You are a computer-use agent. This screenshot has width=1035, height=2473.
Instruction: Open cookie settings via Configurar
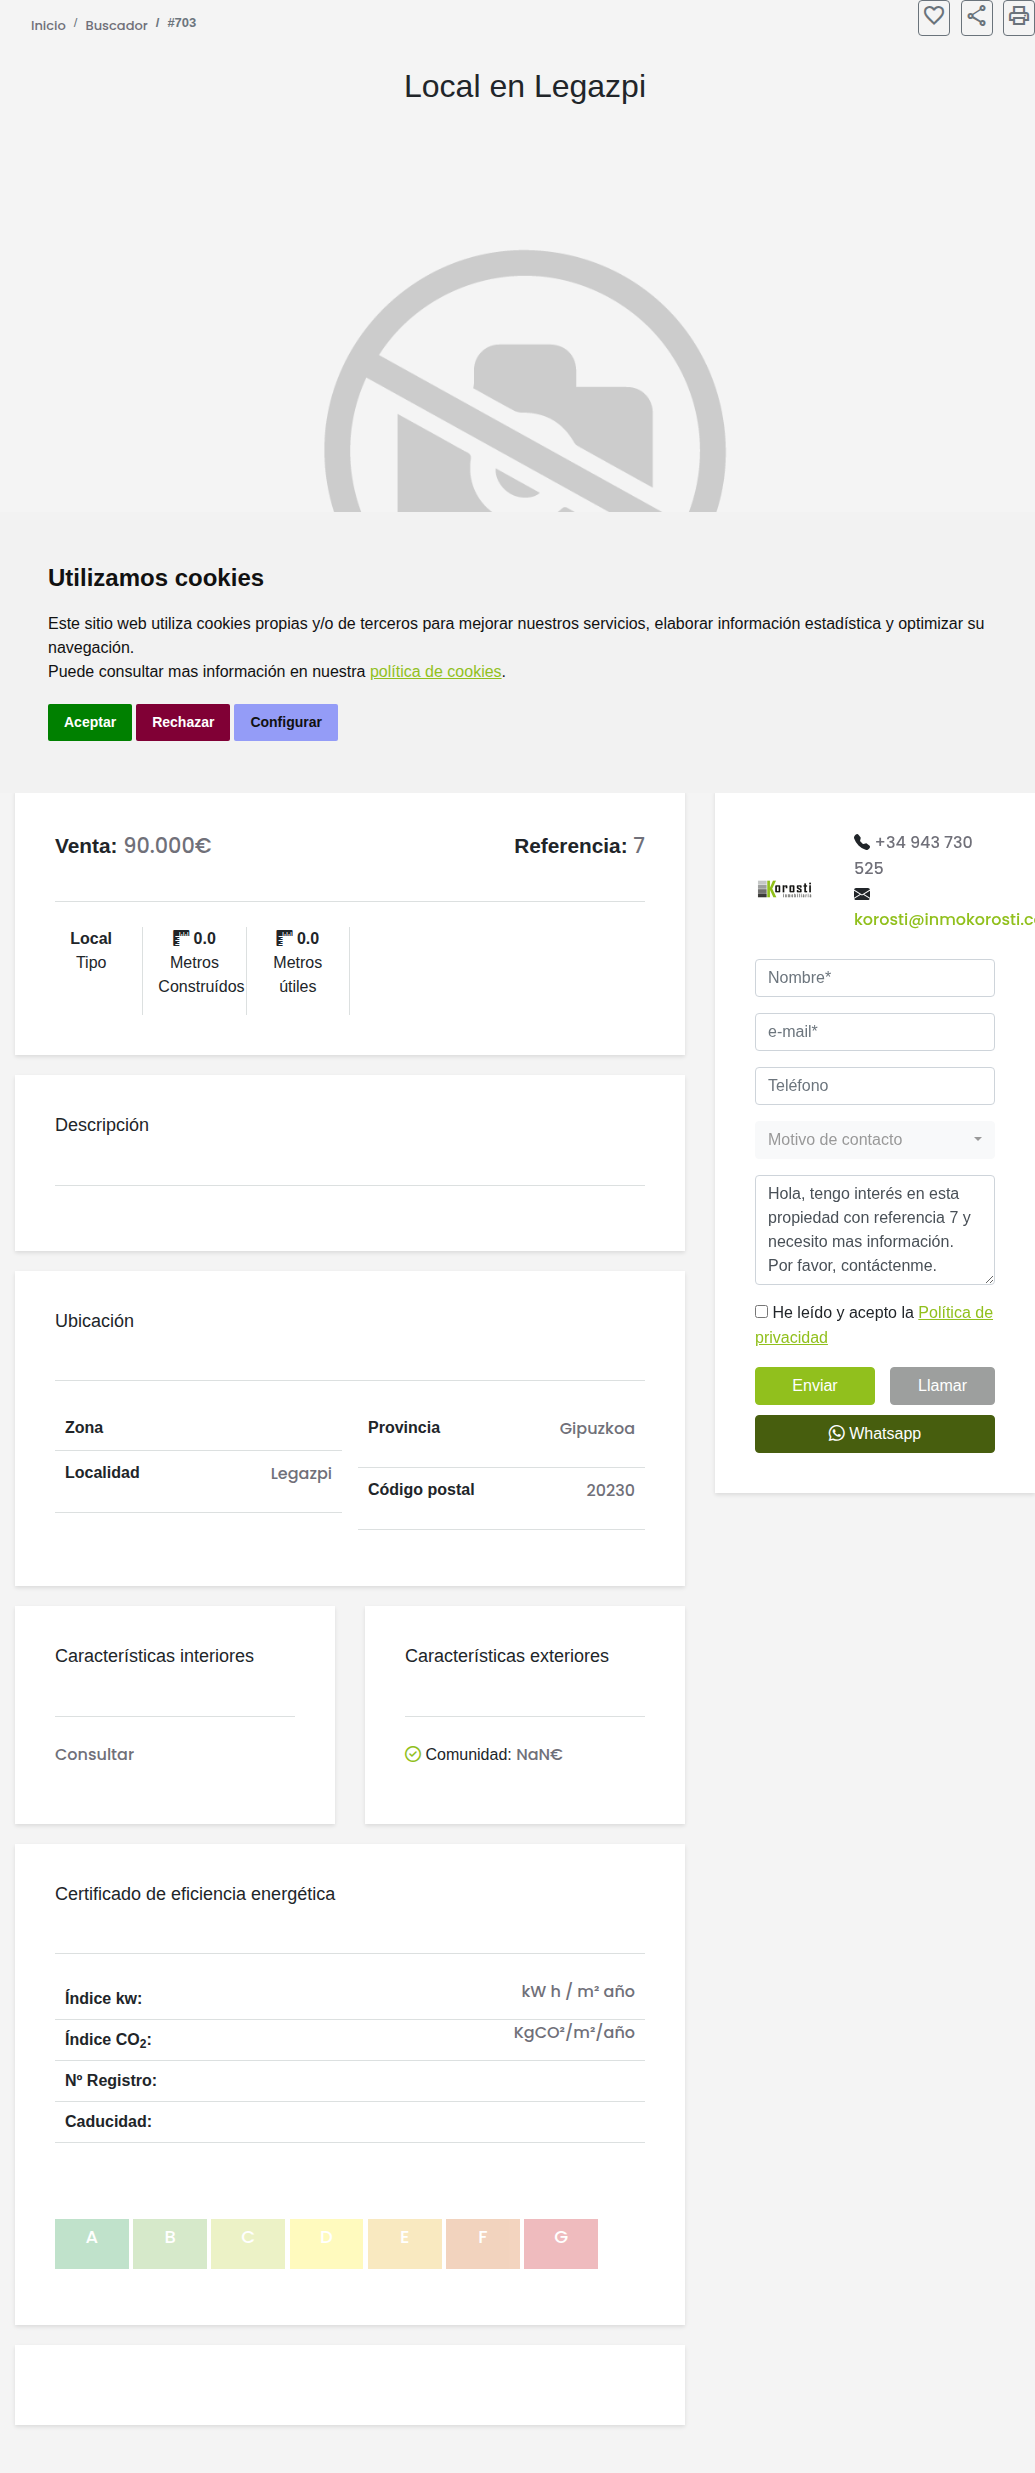[x=286, y=722]
